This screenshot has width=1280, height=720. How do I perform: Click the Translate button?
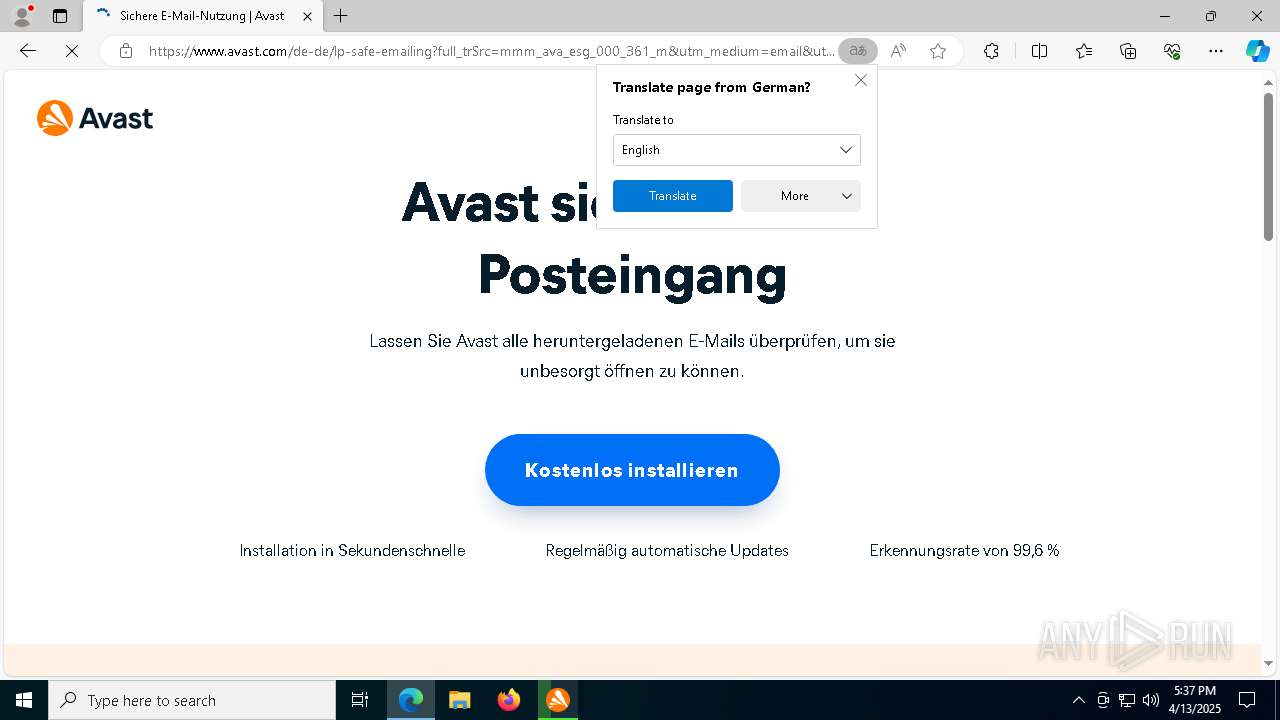tap(673, 196)
